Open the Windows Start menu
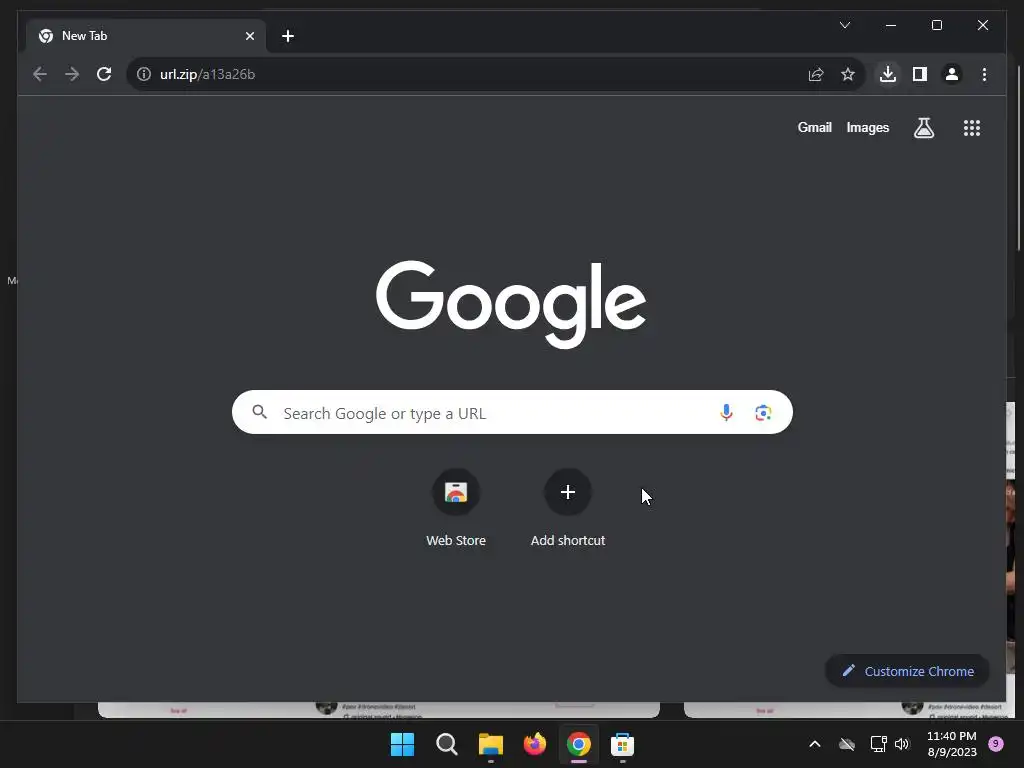1024x768 pixels. tap(402, 744)
